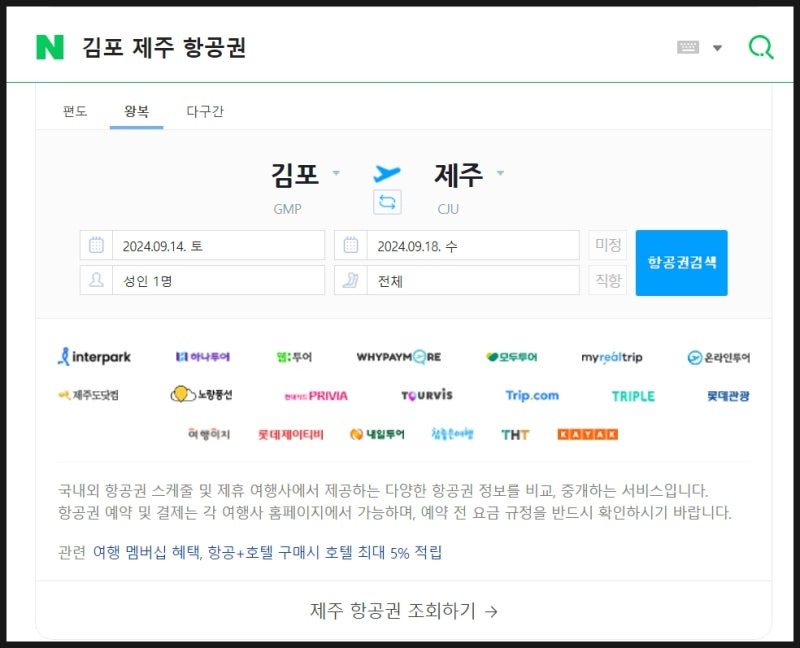
Task: Click the 노랑풍선 logo
Action: (x=202, y=394)
